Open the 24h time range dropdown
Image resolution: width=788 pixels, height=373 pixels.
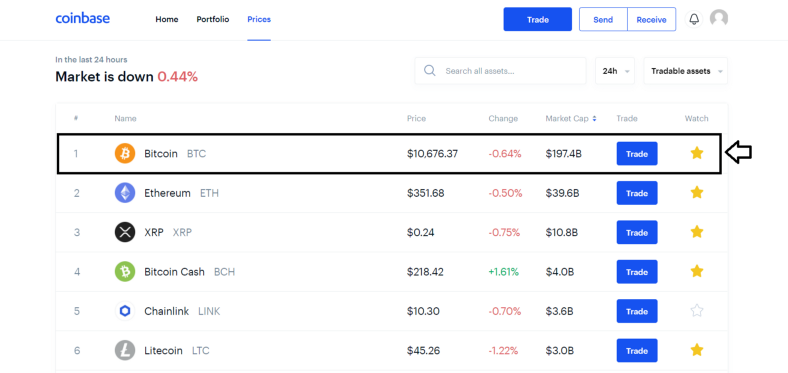(615, 71)
